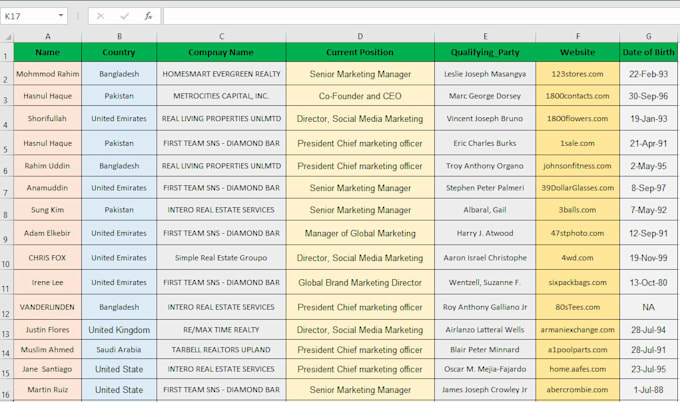Screen dimensions: 680x403
Task: Select cell 'Justin Flores'
Action: [x=48, y=330]
